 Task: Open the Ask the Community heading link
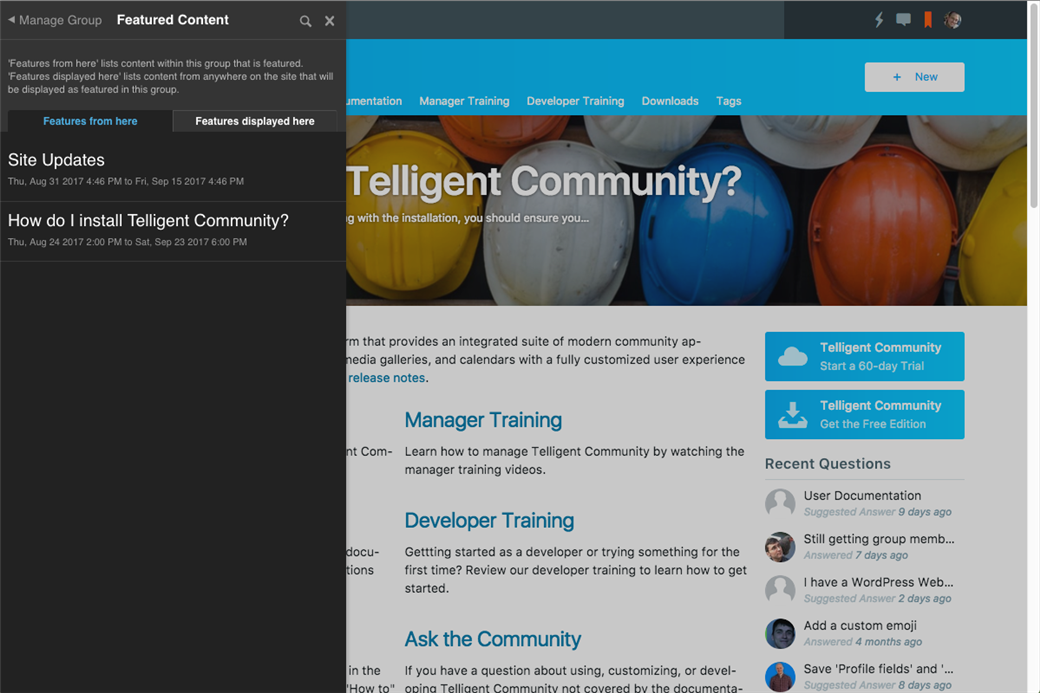click(x=493, y=639)
